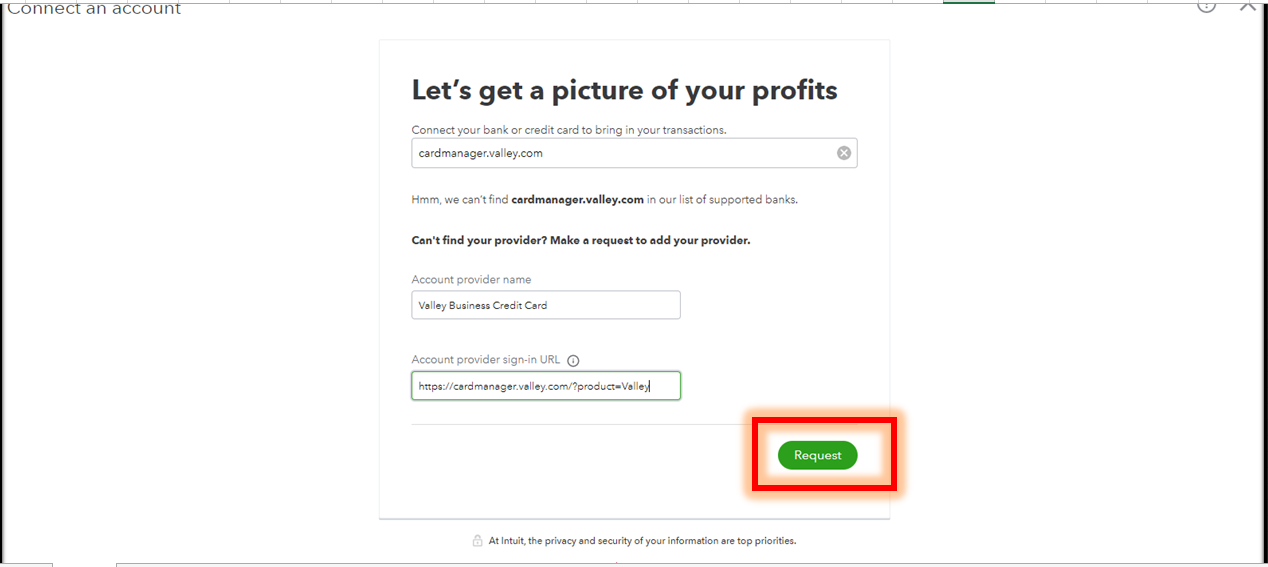Open the help icon at the top right
This screenshot has width=1268, height=567.
pyautogui.click(x=1207, y=6)
